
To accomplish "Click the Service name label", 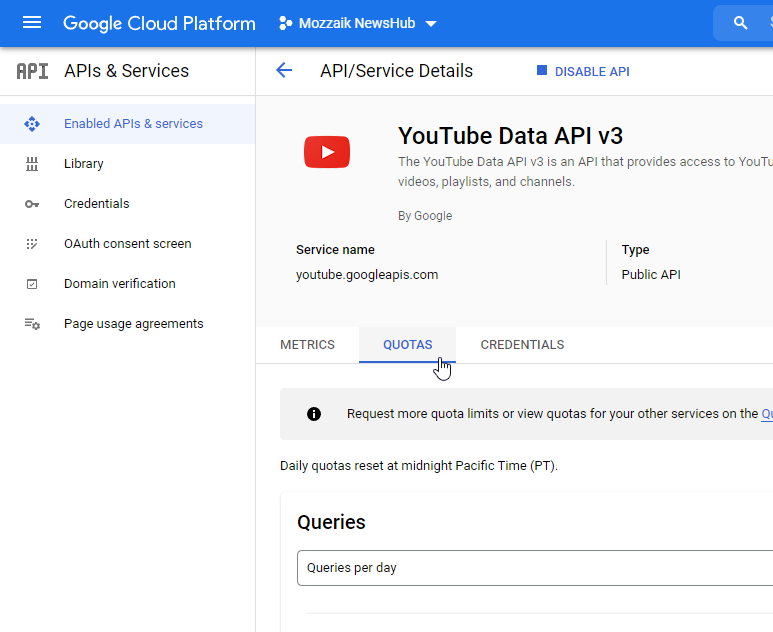I will 335,250.
